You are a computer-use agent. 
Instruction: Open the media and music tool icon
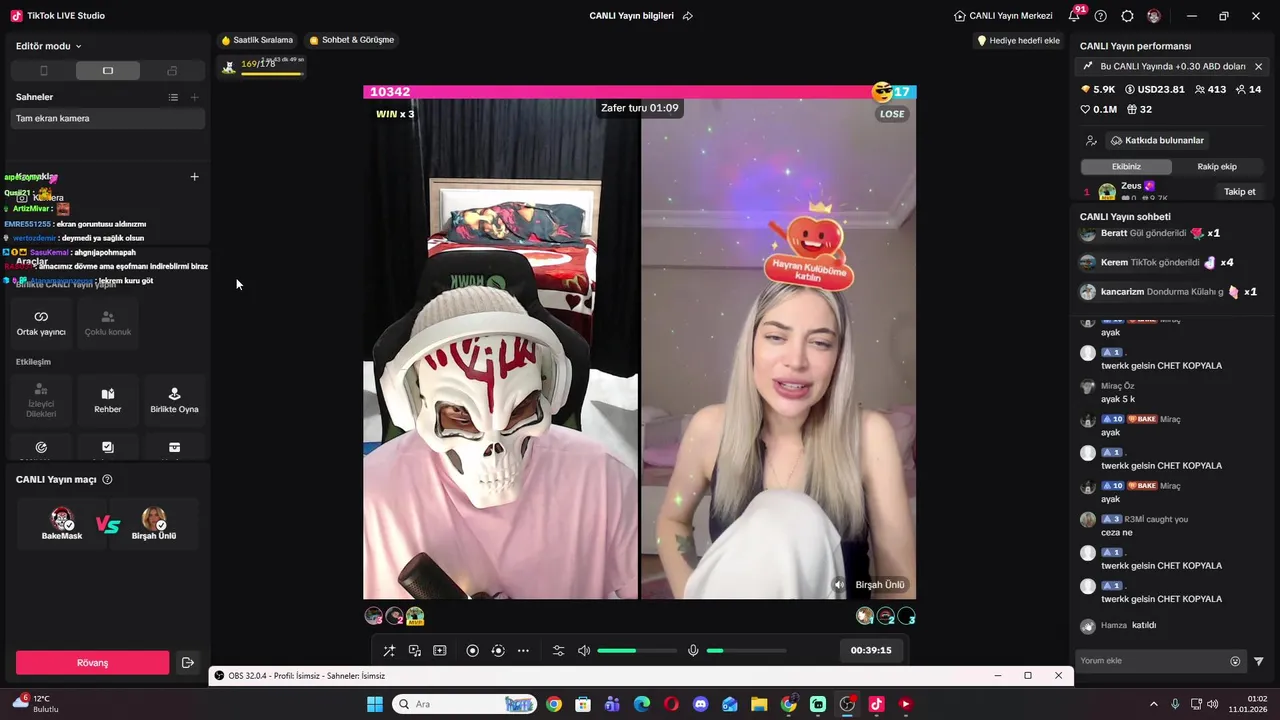coord(414,651)
